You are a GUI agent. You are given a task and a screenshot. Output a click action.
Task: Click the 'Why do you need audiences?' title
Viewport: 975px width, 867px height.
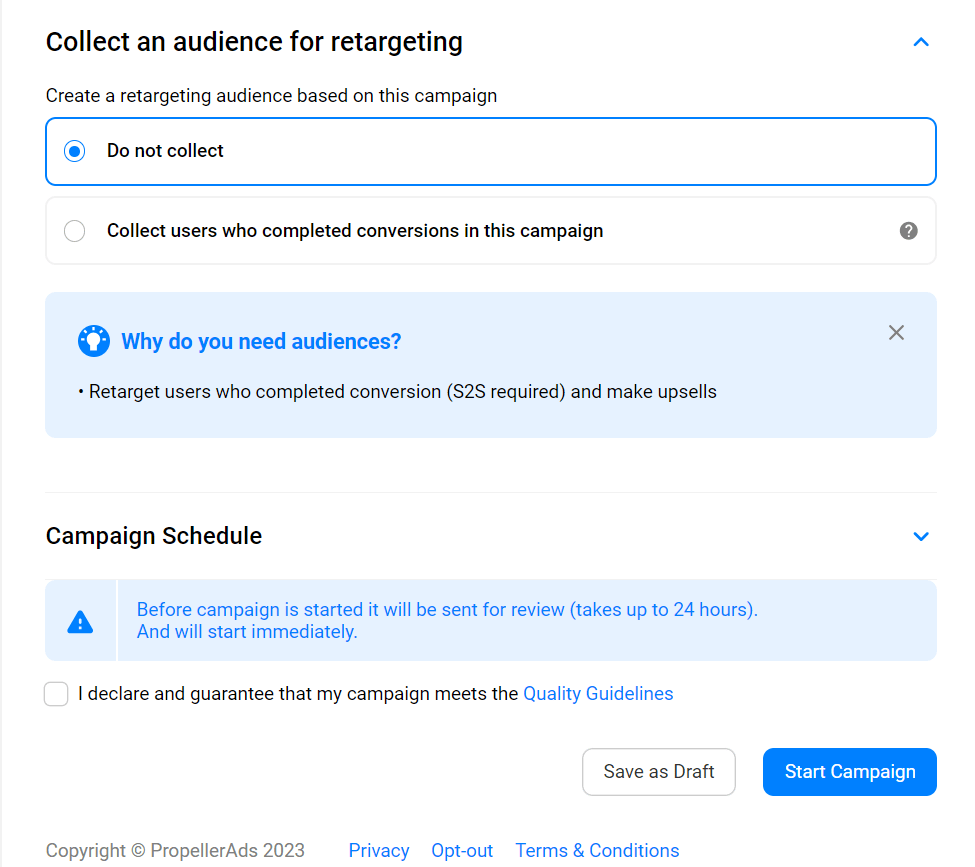pos(261,341)
